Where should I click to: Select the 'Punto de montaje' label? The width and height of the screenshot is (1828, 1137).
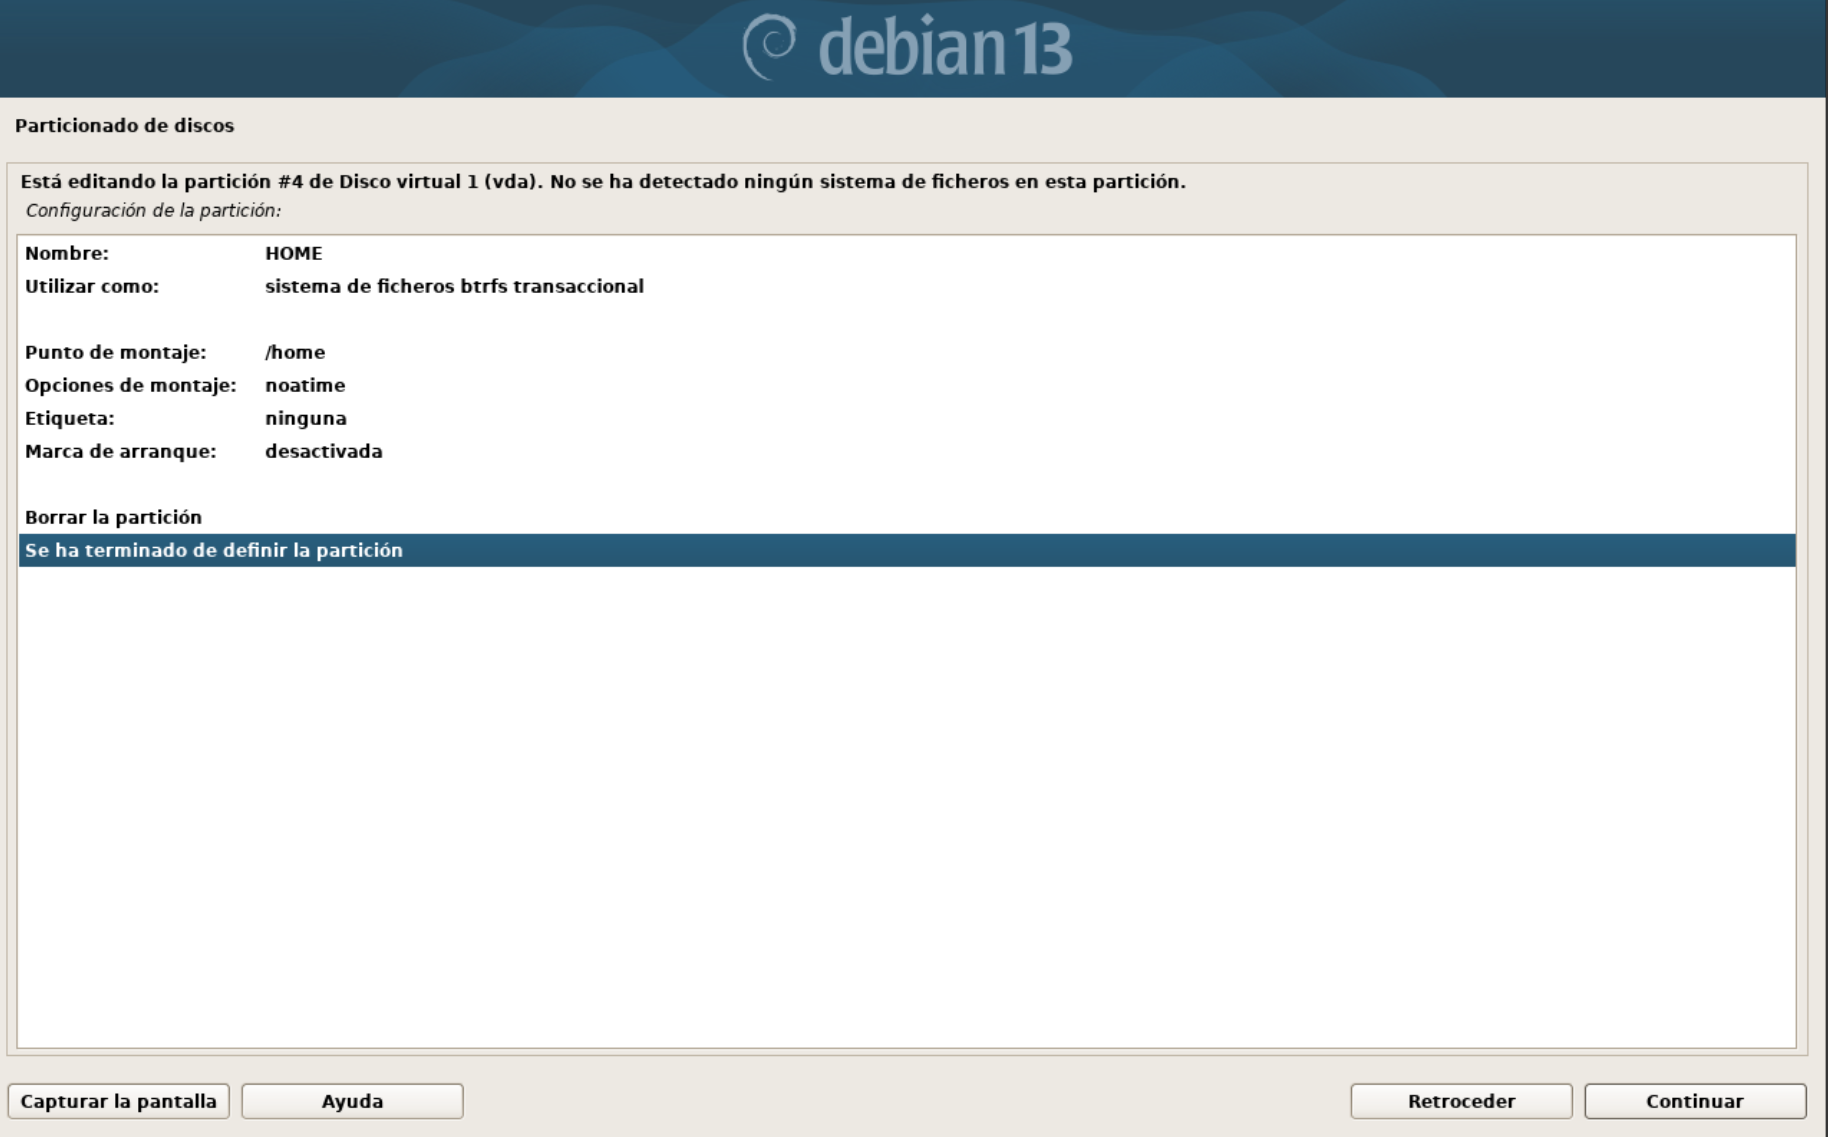115,352
